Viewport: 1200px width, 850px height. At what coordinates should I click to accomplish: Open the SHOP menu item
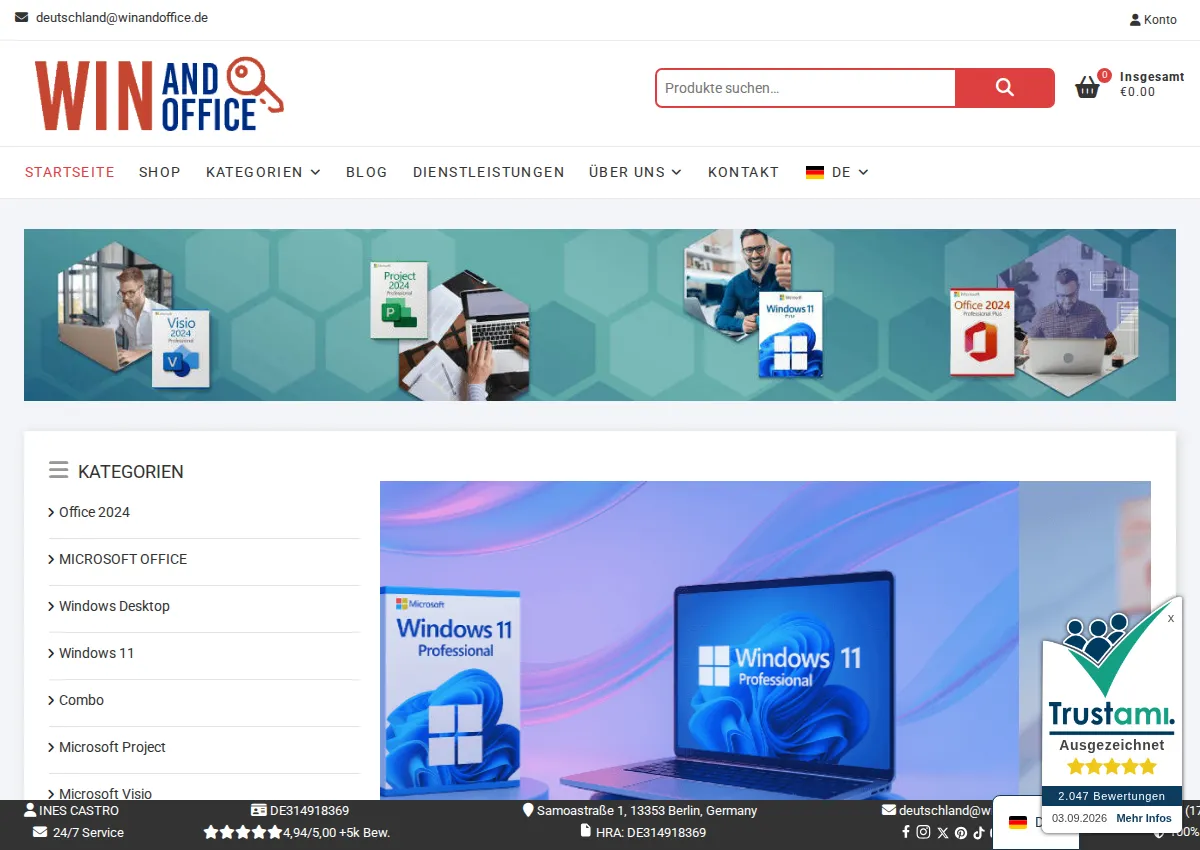click(160, 172)
